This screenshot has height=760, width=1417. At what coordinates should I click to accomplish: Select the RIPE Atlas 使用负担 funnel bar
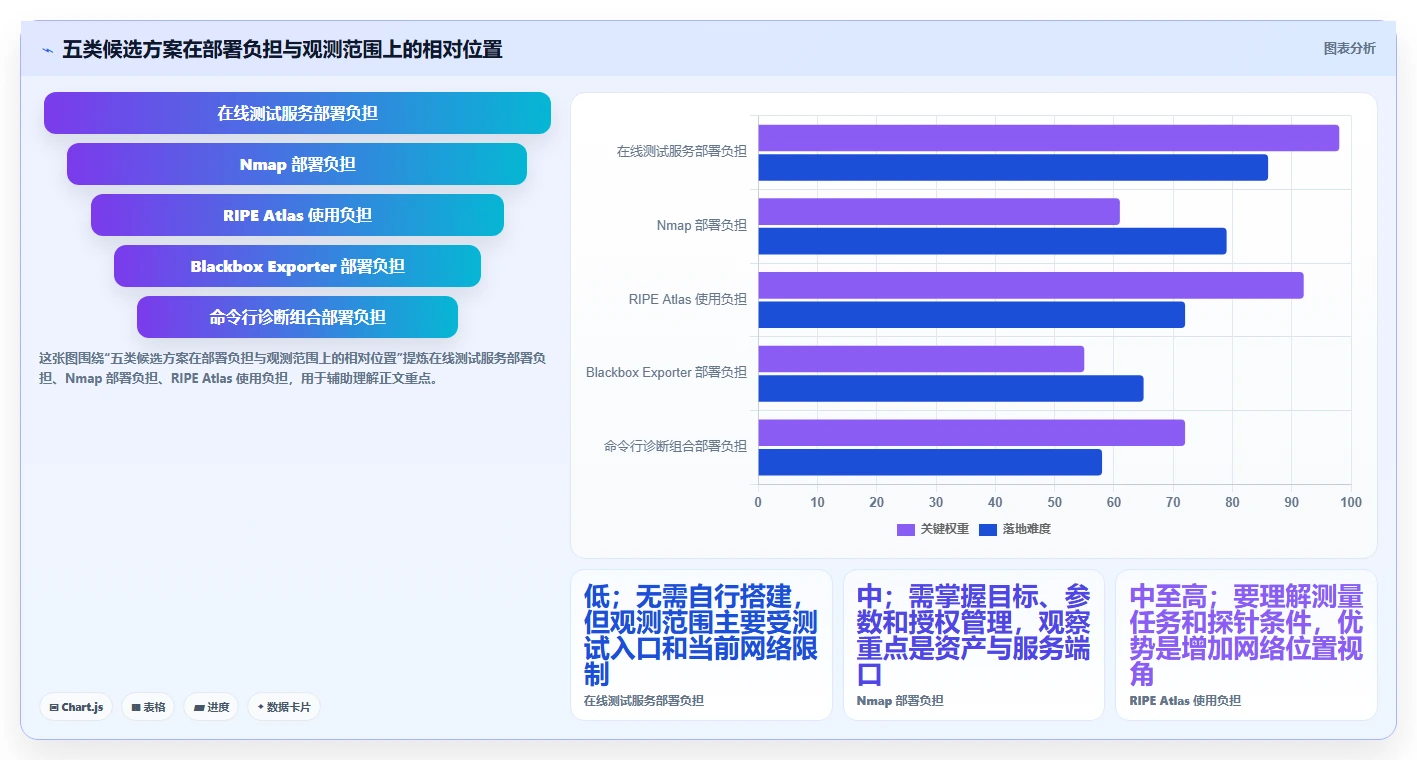point(297,215)
